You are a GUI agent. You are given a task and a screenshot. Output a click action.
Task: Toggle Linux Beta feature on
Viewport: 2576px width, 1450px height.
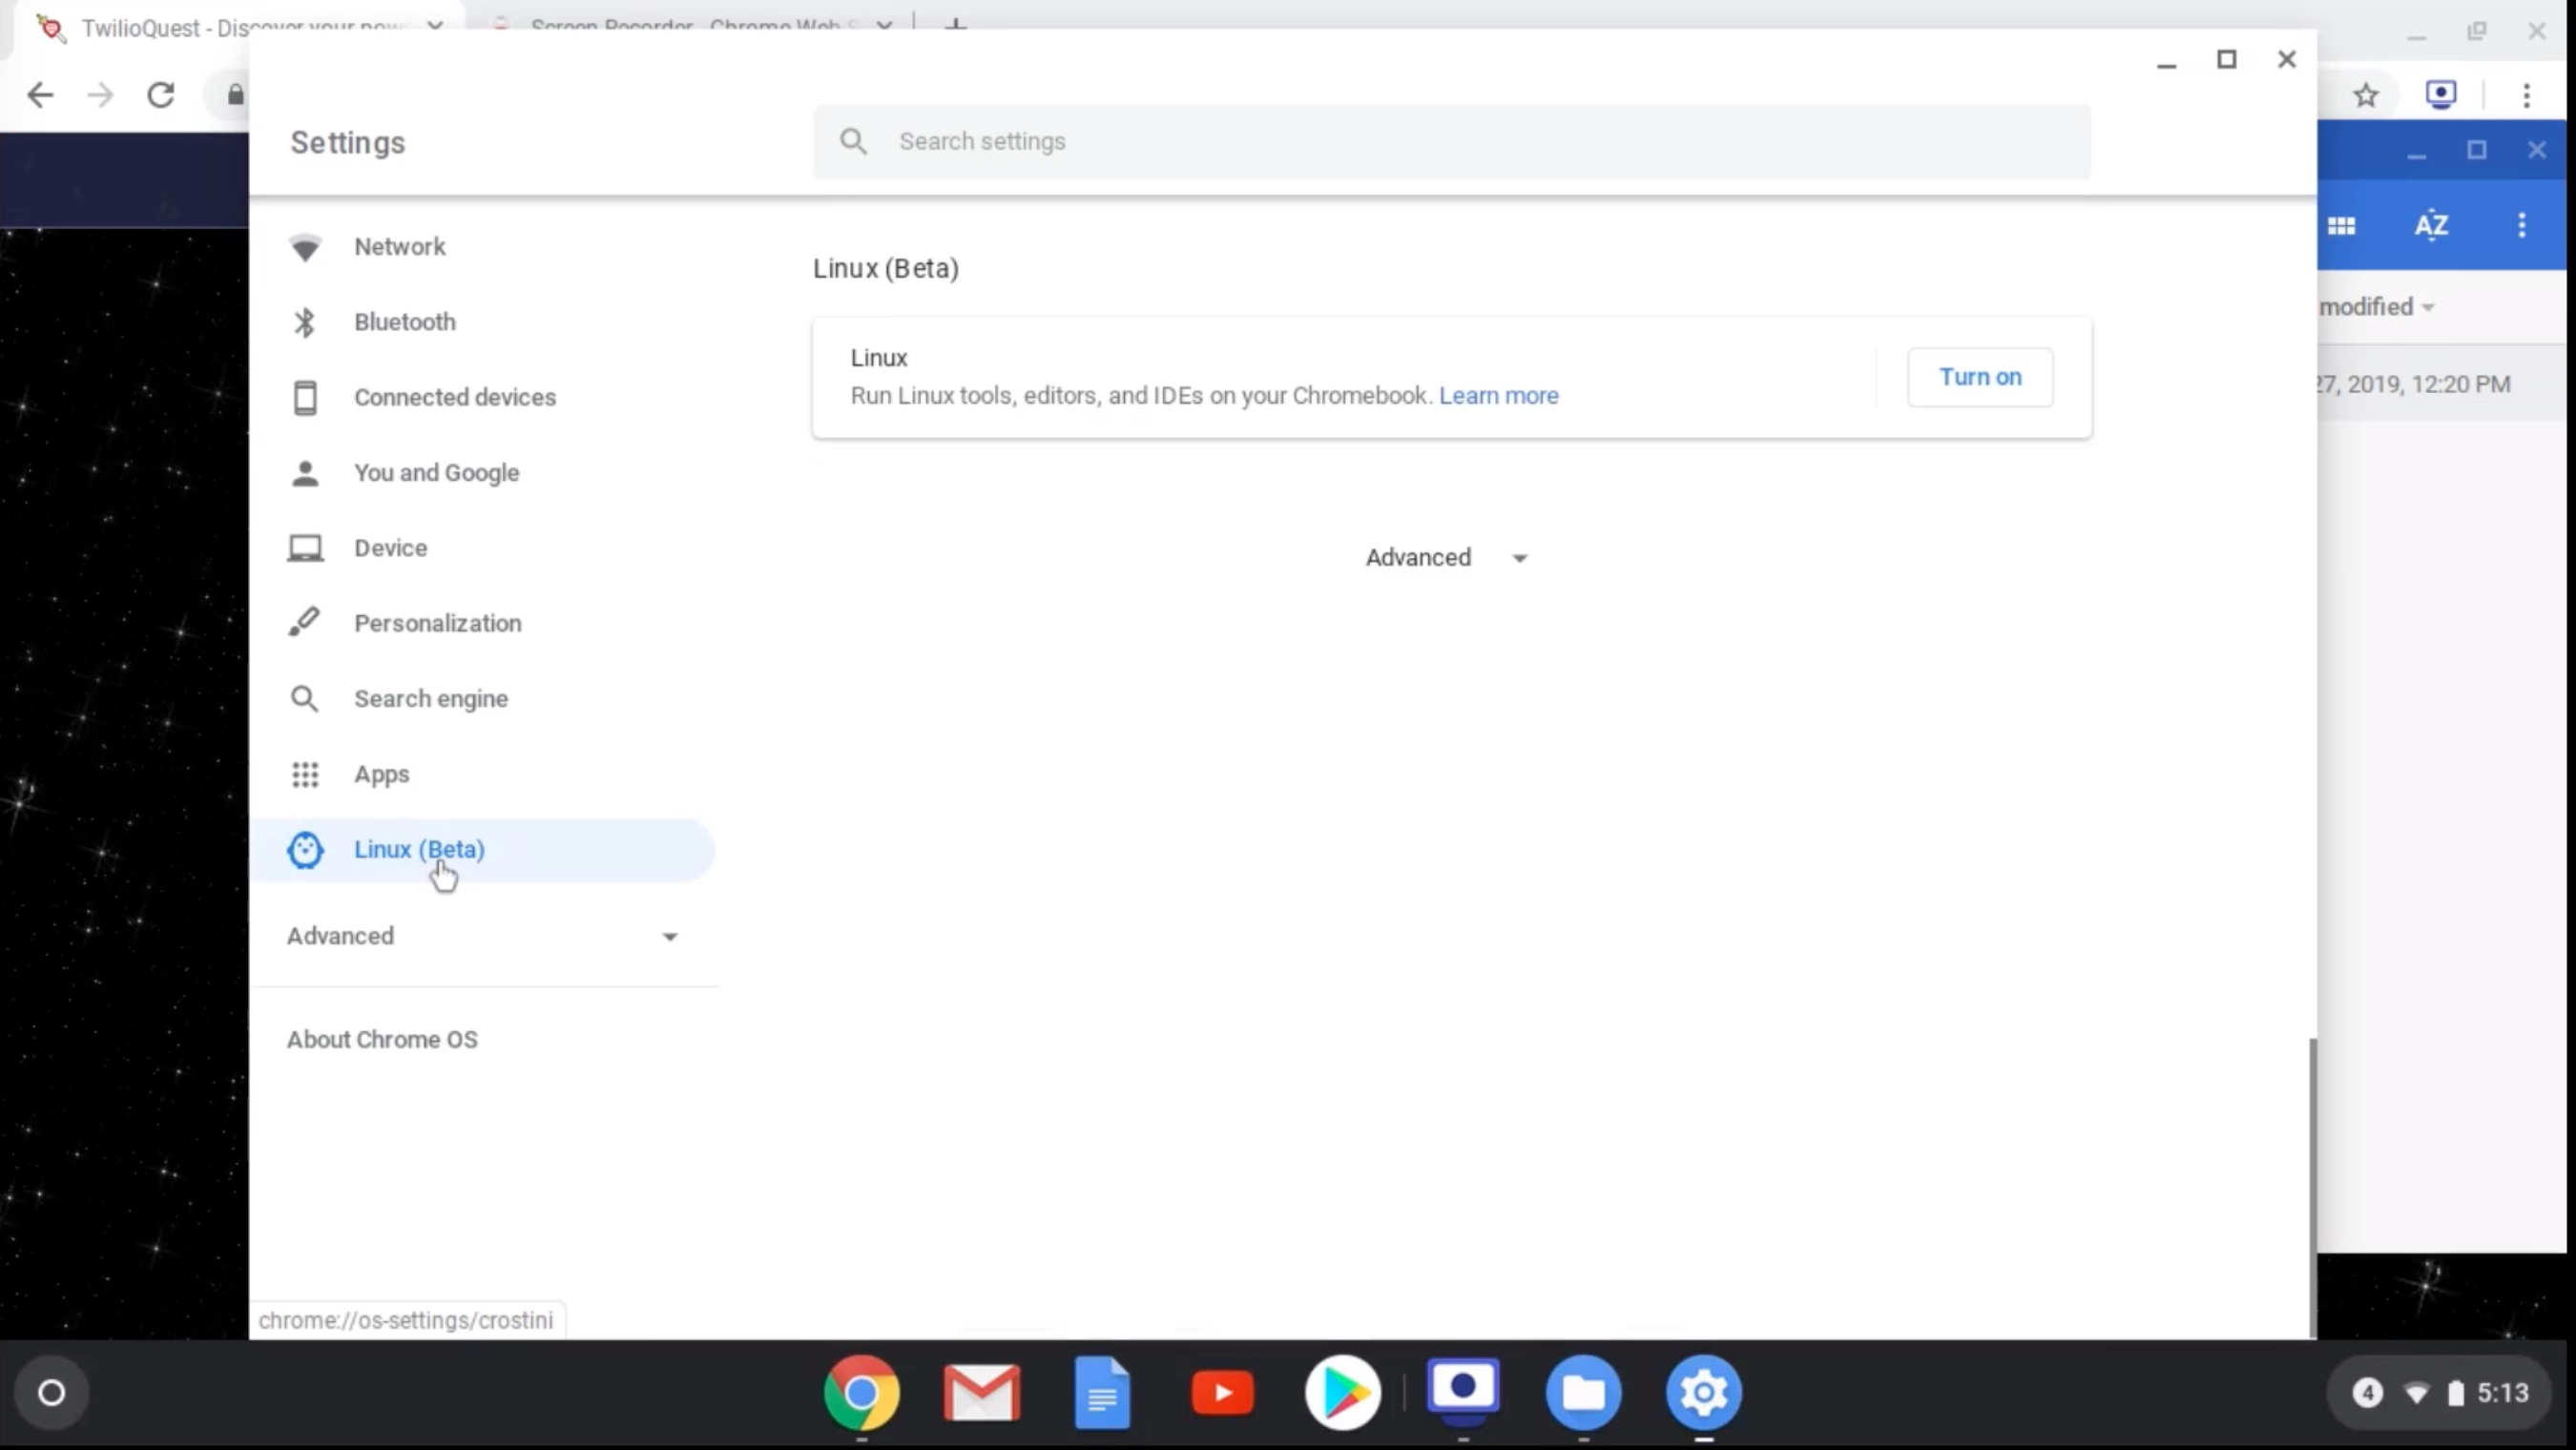tap(1980, 375)
